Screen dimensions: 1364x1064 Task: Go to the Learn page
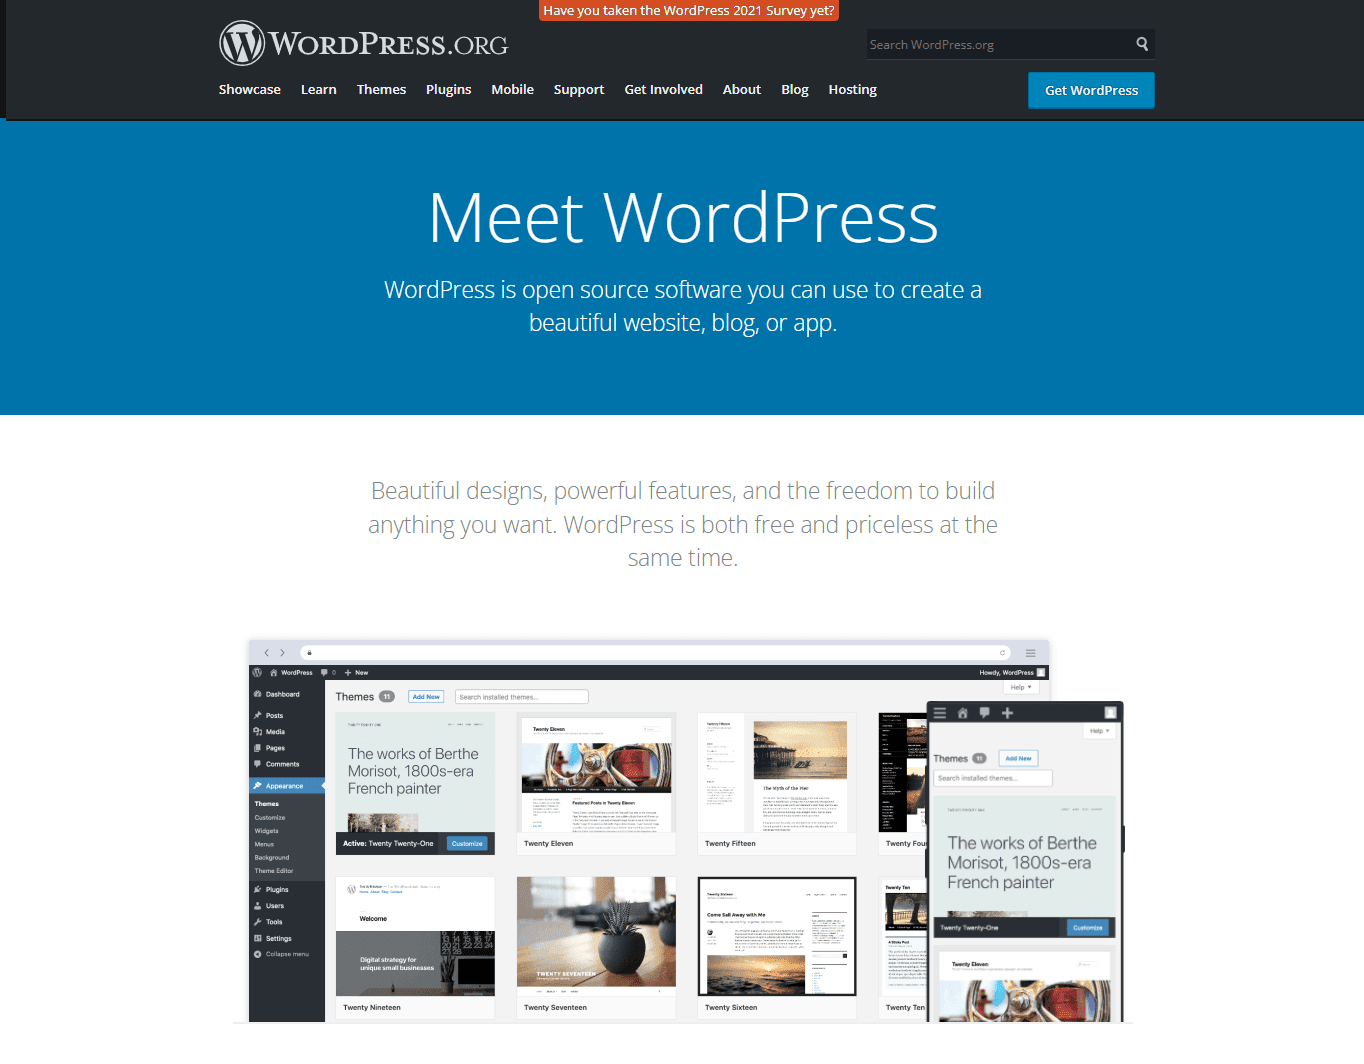coord(319,89)
